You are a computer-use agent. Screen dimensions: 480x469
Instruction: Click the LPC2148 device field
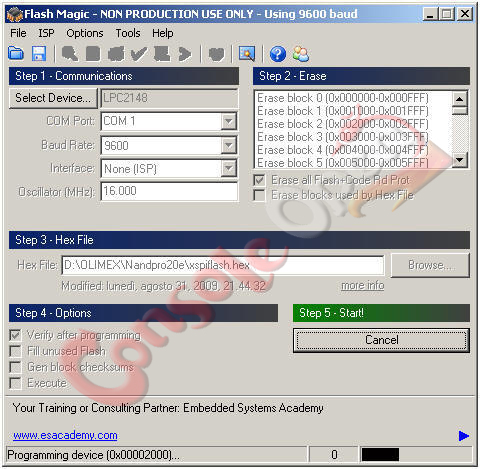[169, 98]
